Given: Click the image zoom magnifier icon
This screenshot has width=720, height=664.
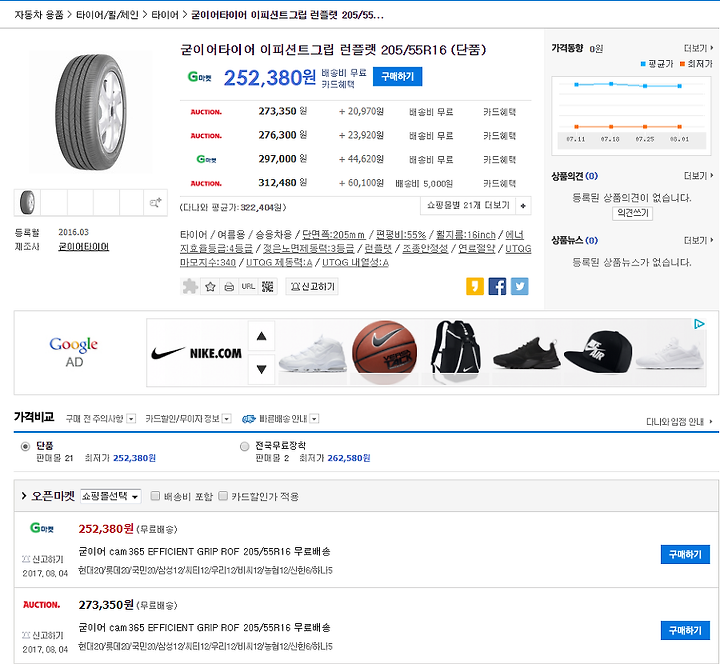Looking at the screenshot, I should click(x=155, y=203).
